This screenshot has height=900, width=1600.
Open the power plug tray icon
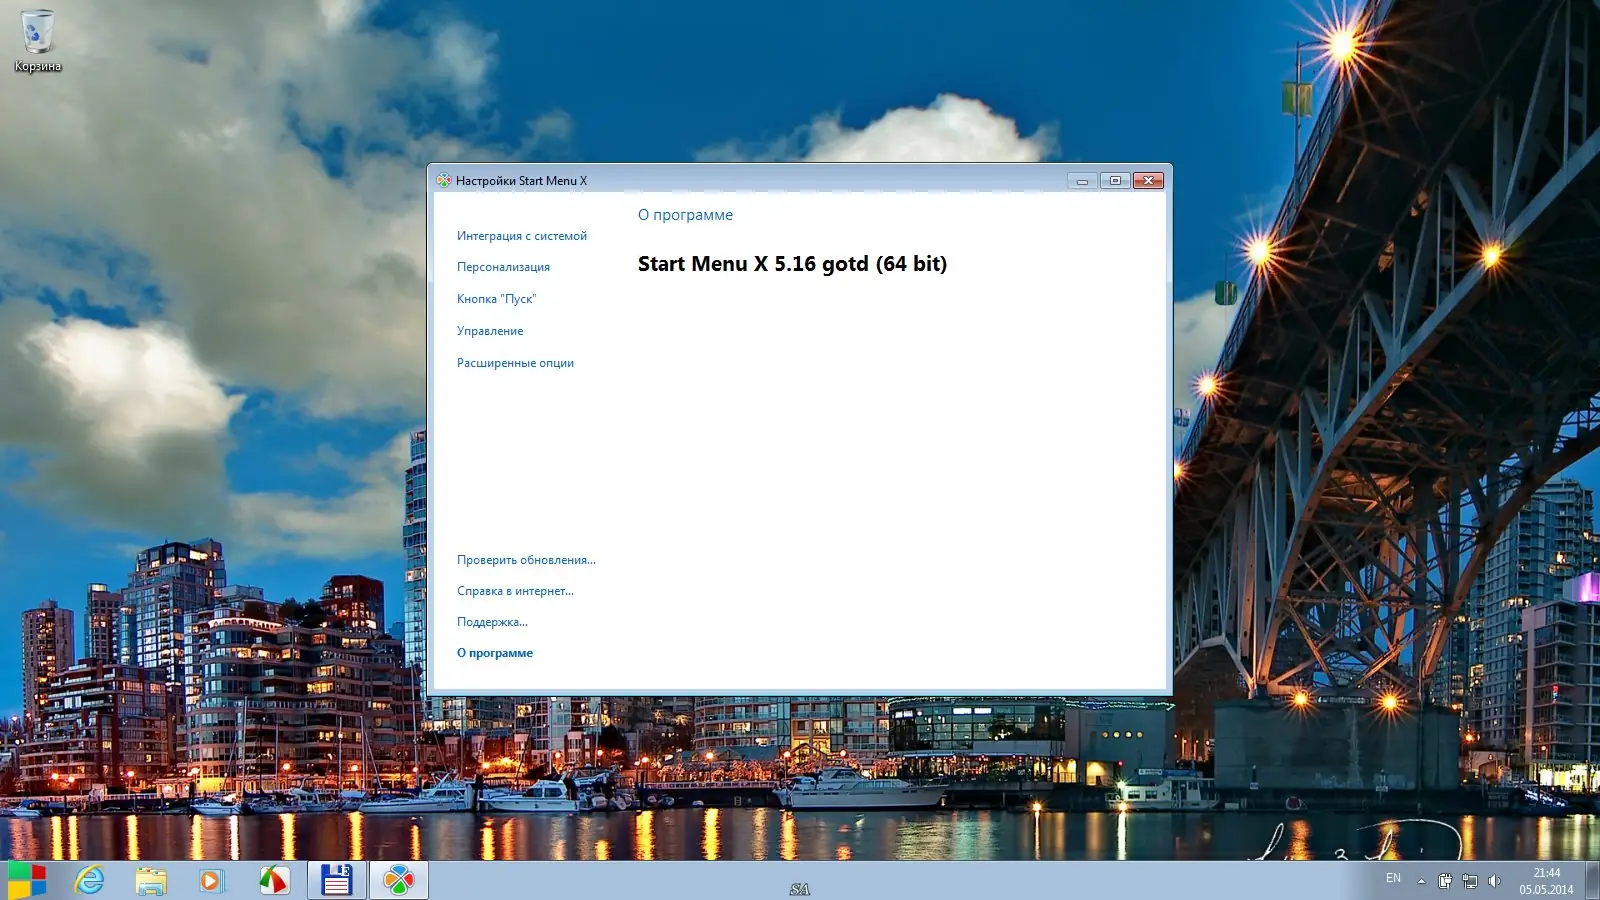(1445, 881)
